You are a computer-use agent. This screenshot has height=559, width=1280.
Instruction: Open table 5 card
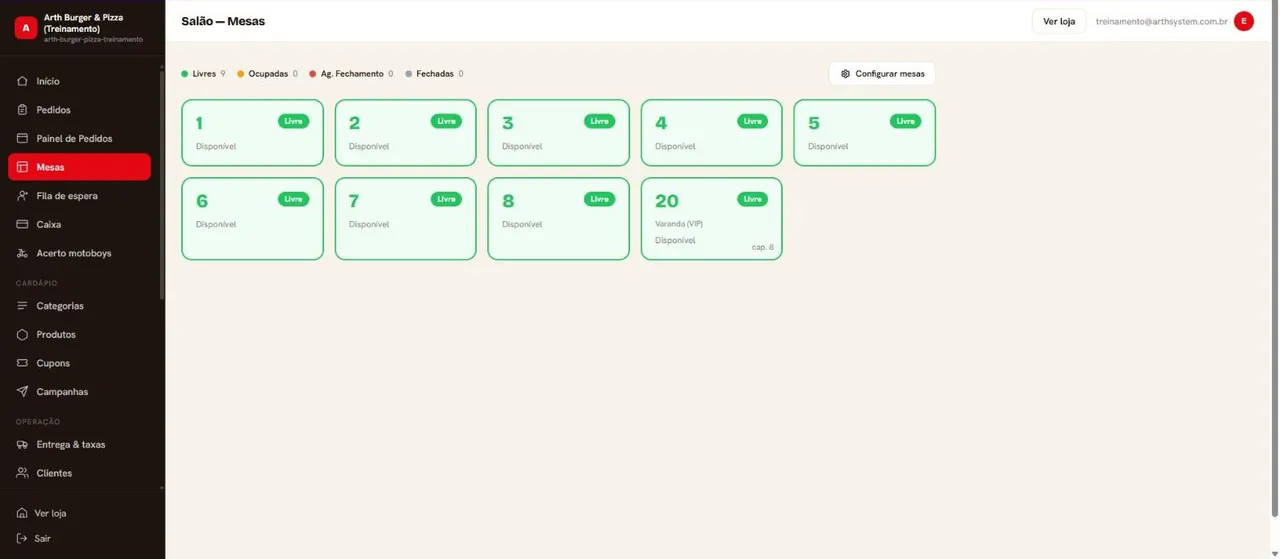point(864,132)
